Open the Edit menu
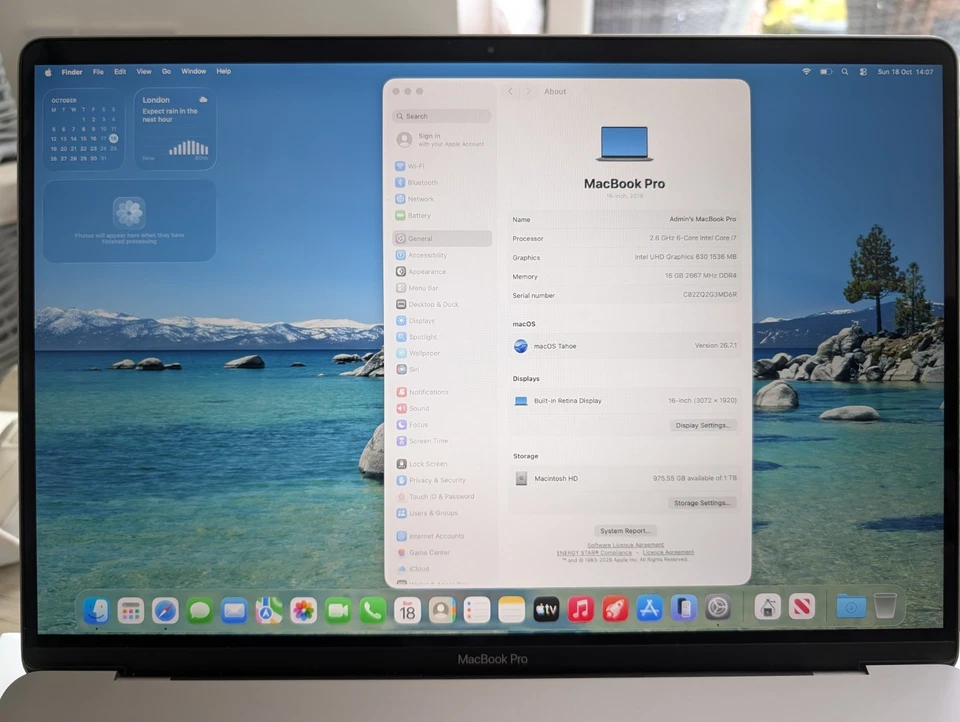 point(120,72)
